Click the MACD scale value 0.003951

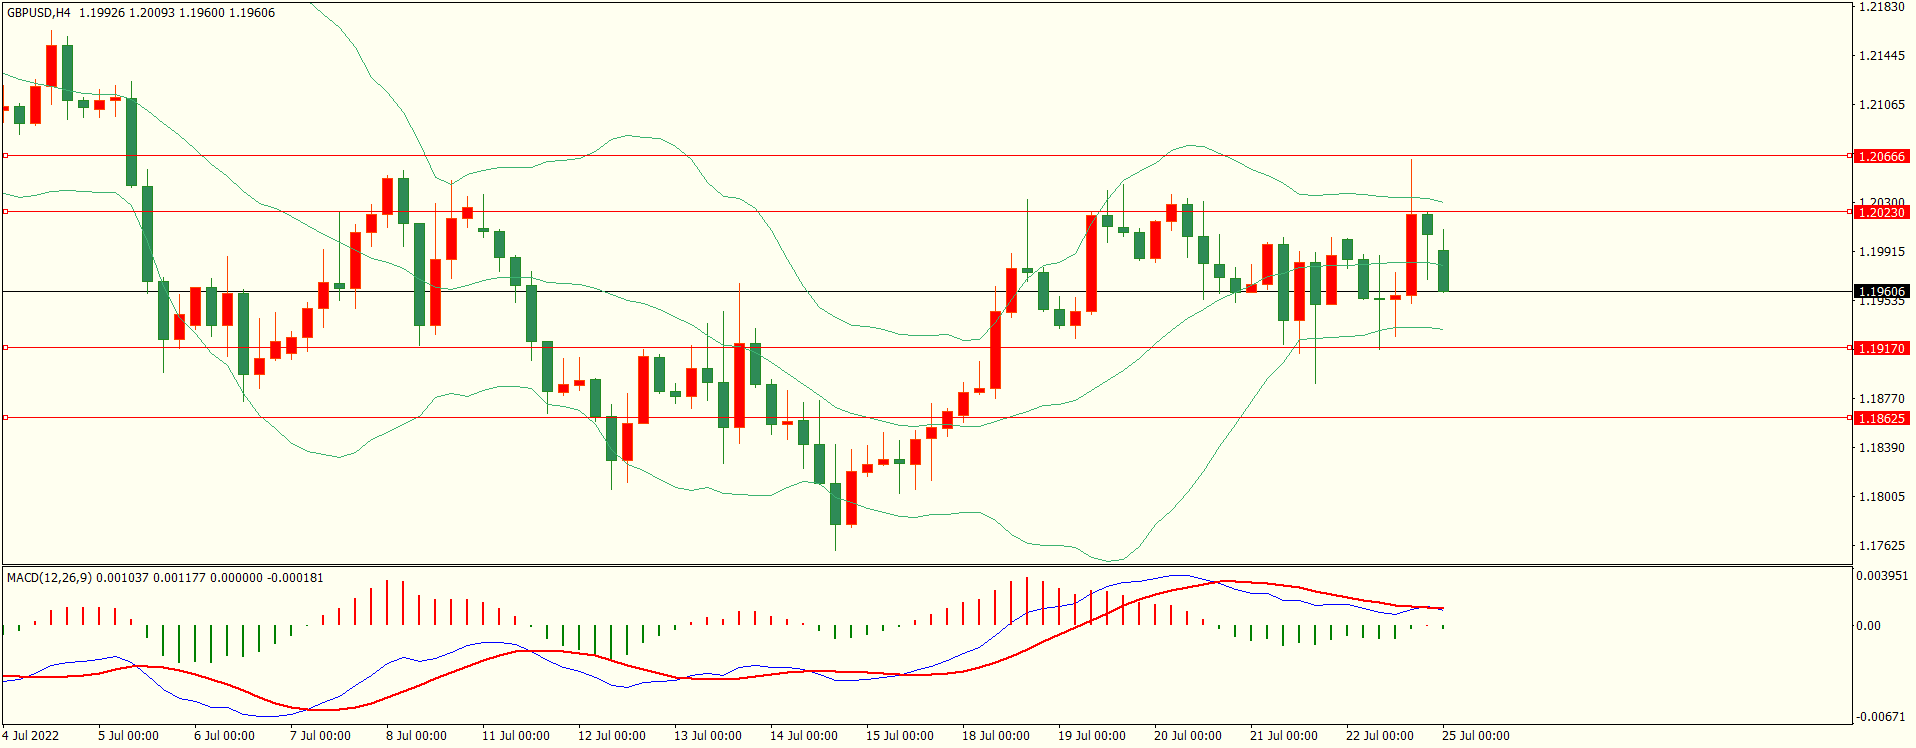click(1882, 576)
